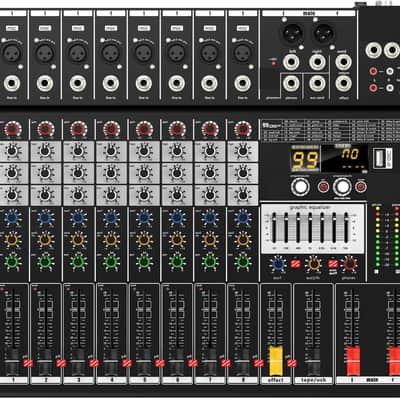Click the red main left fader
This screenshot has width=400, height=400.
pos(353,361)
